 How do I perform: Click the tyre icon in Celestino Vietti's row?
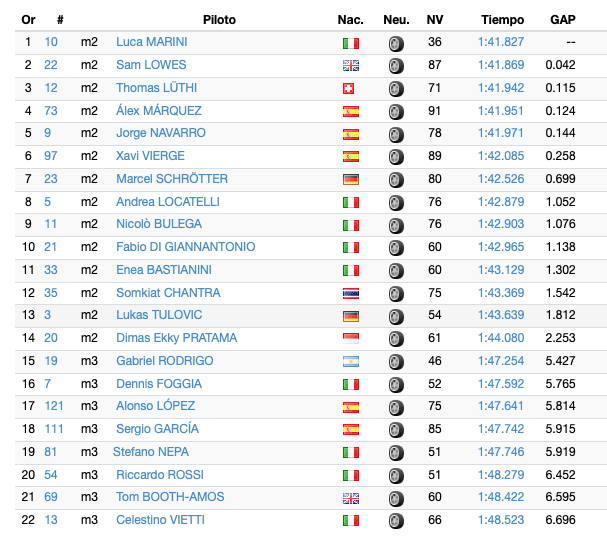pyautogui.click(x=396, y=521)
